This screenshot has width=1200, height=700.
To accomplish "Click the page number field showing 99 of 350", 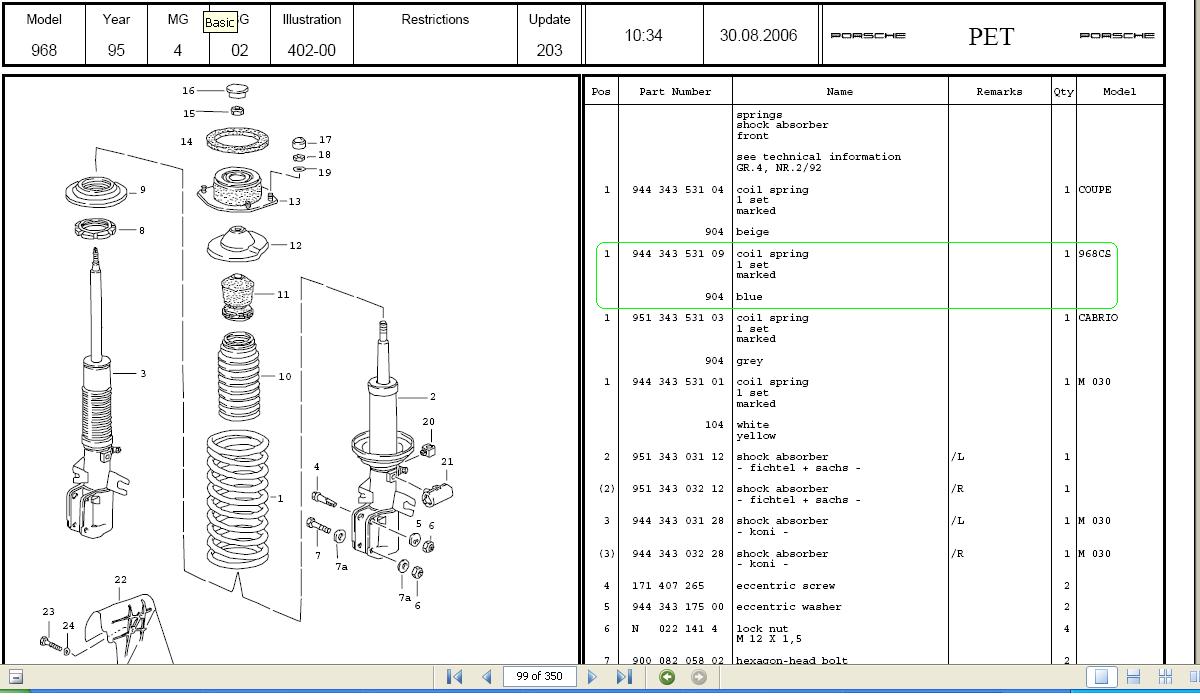I will [539, 676].
